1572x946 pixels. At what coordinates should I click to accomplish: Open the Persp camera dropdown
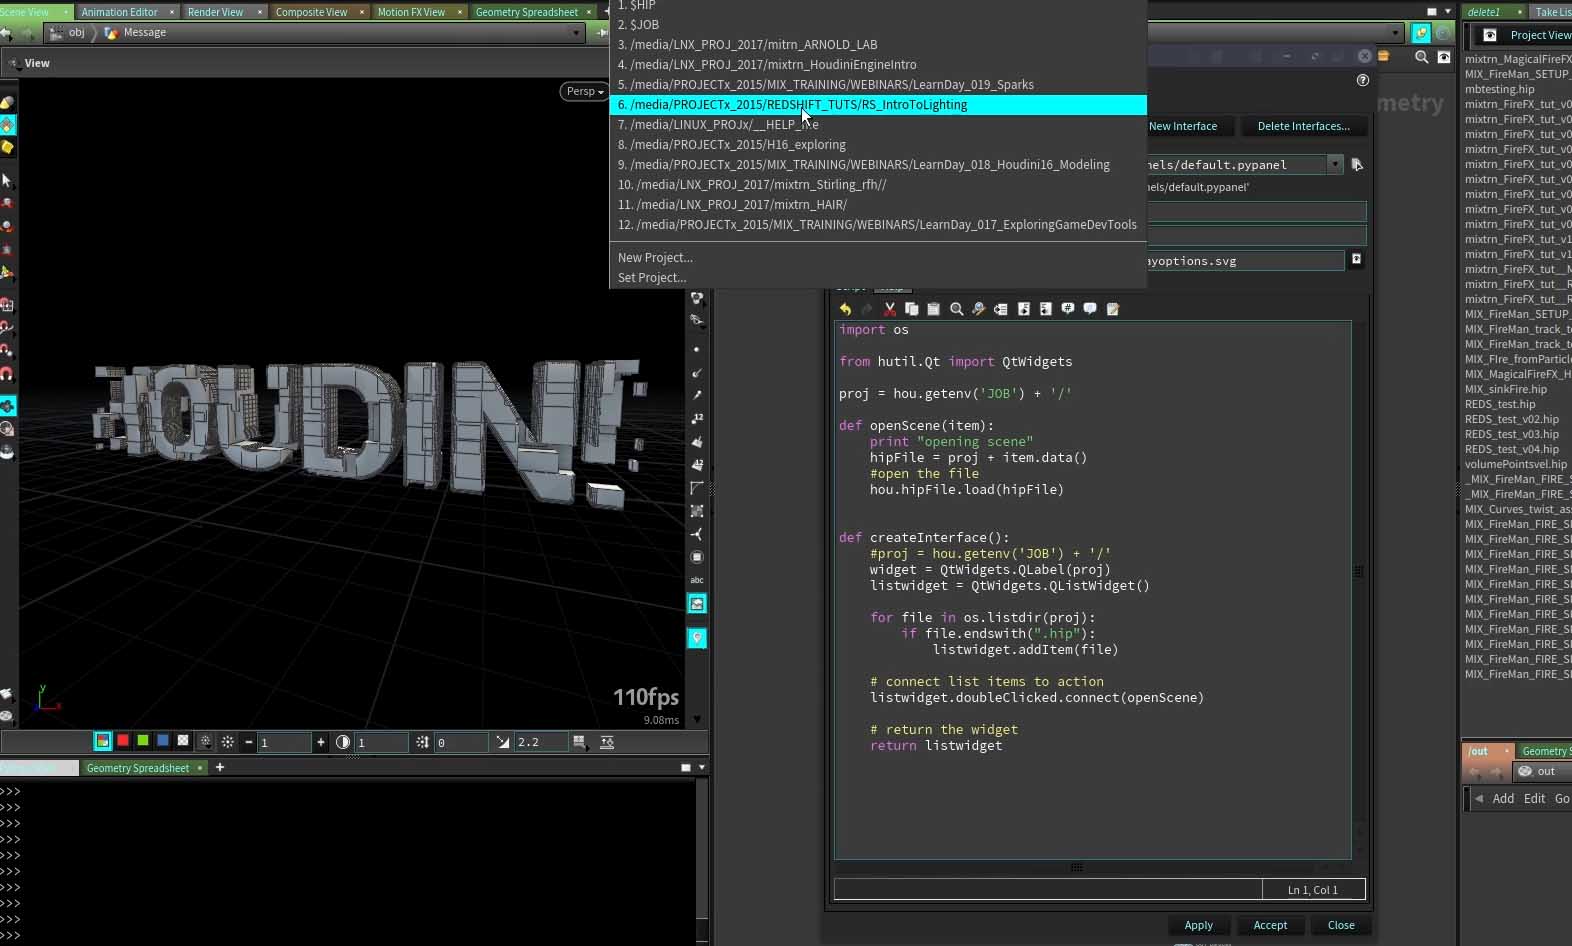coord(584,91)
